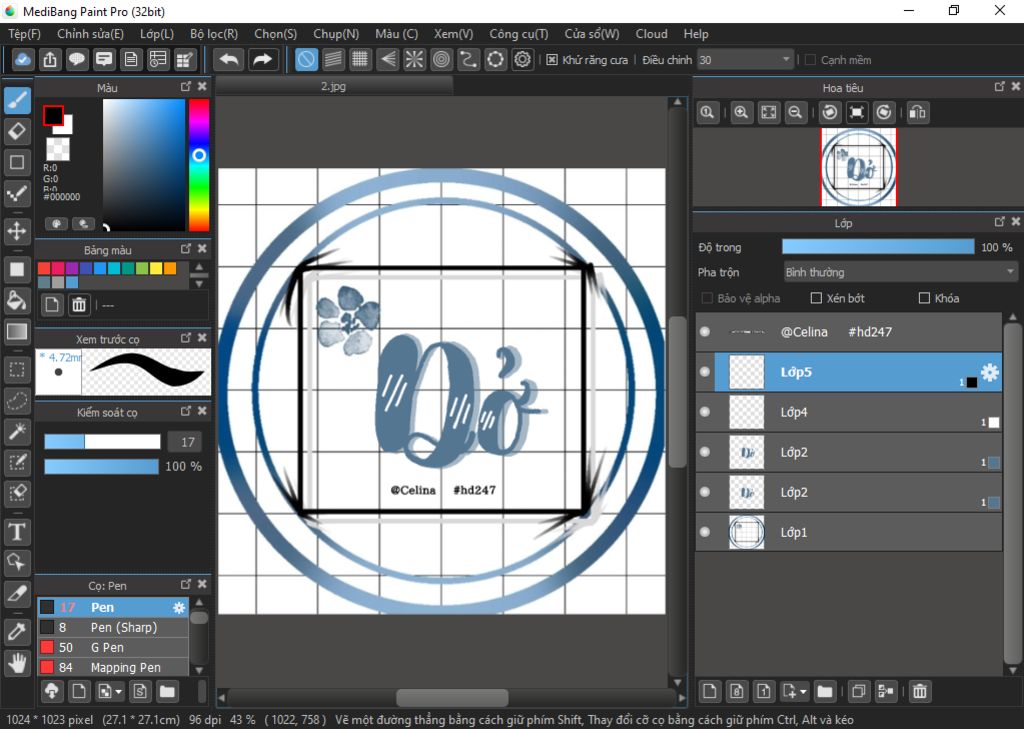The image size is (1024, 729).
Task: Enable radial snap
Action: (414, 59)
